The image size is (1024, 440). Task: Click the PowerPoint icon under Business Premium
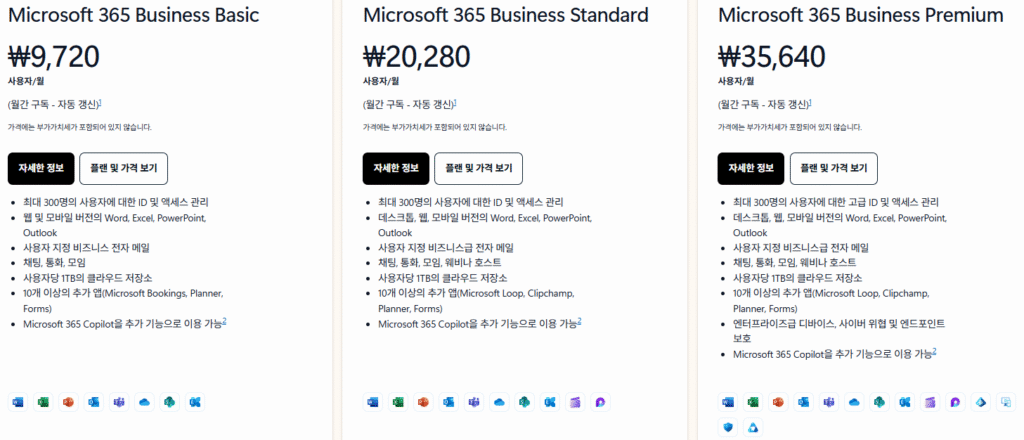point(777,401)
